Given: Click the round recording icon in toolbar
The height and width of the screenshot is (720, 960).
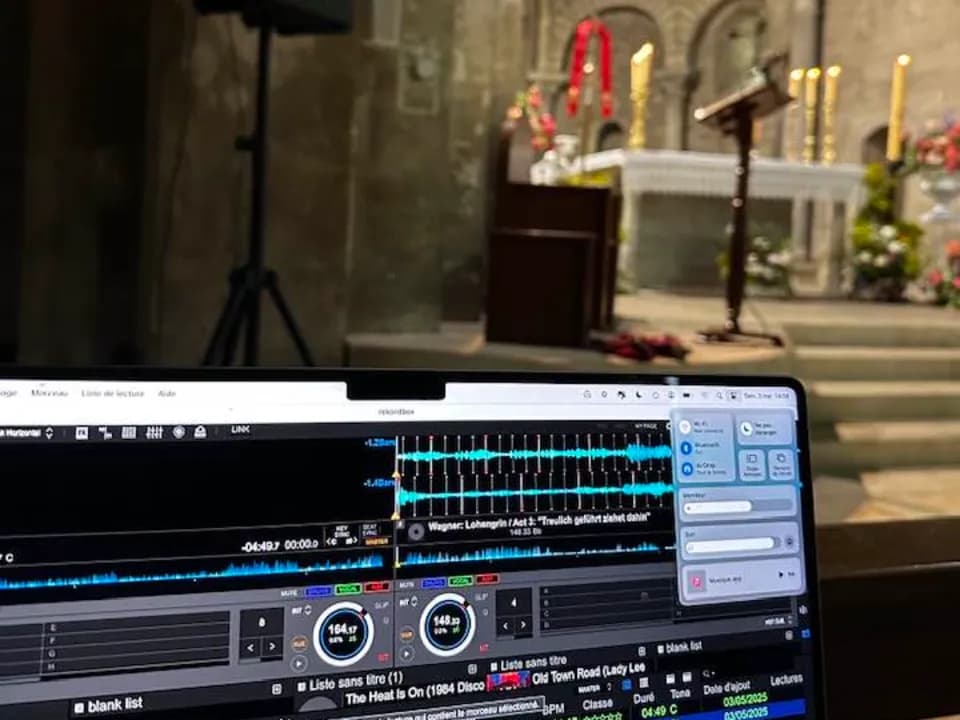Looking at the screenshot, I should coord(179,432).
